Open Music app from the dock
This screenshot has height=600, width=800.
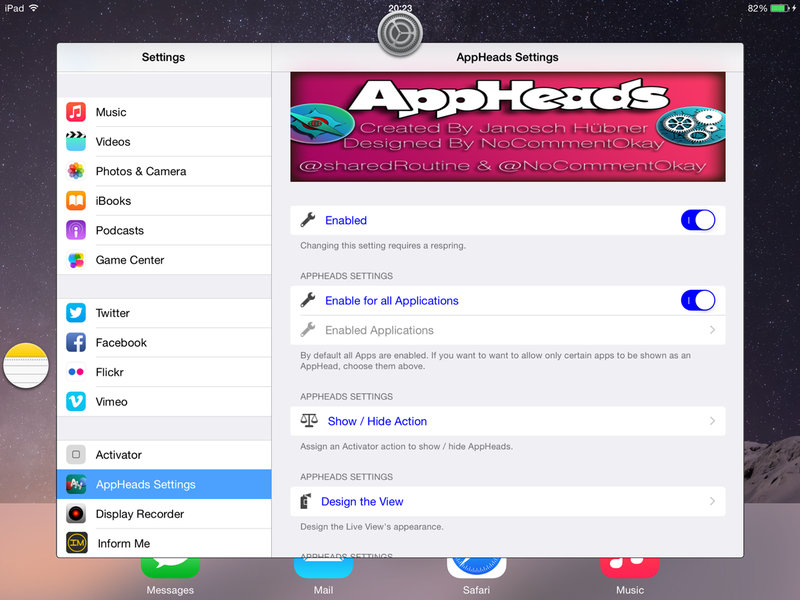pos(630,577)
